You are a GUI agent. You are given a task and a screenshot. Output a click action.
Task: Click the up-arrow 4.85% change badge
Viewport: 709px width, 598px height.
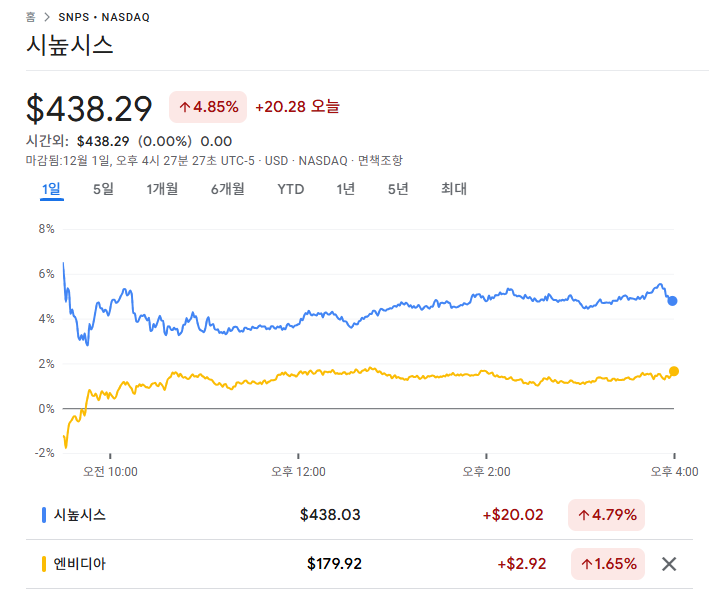coord(208,107)
